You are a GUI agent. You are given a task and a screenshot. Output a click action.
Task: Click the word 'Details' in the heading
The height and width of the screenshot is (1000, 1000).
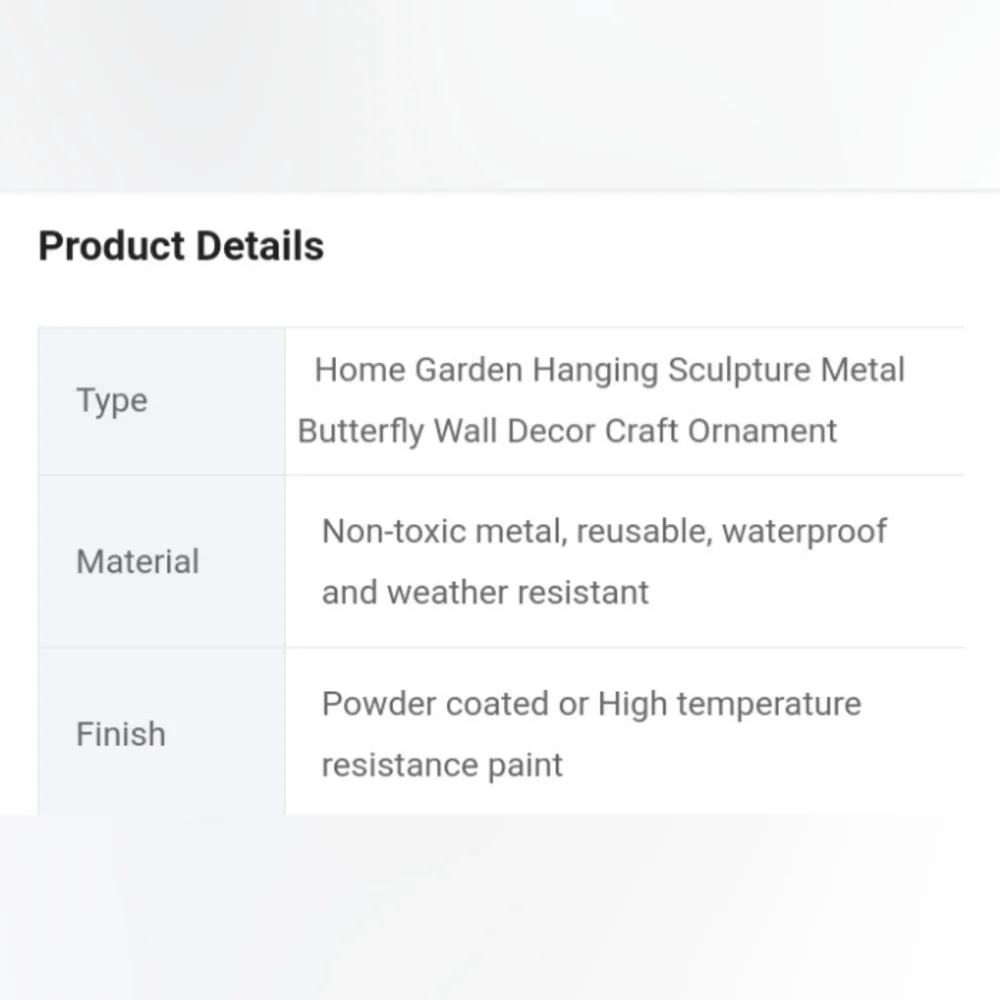pos(260,246)
